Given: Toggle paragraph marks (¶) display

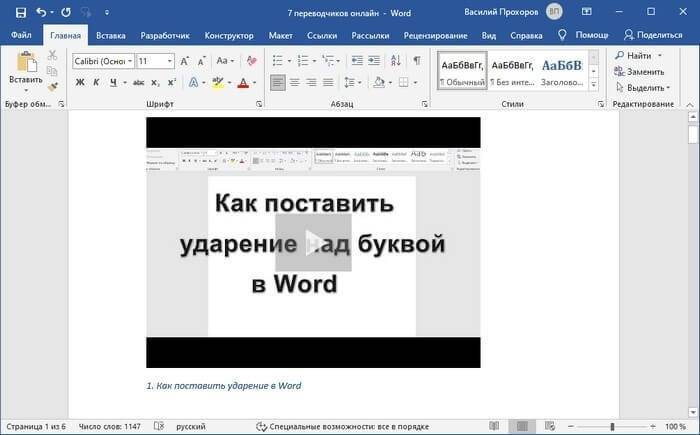Looking at the screenshot, I should (417, 60).
